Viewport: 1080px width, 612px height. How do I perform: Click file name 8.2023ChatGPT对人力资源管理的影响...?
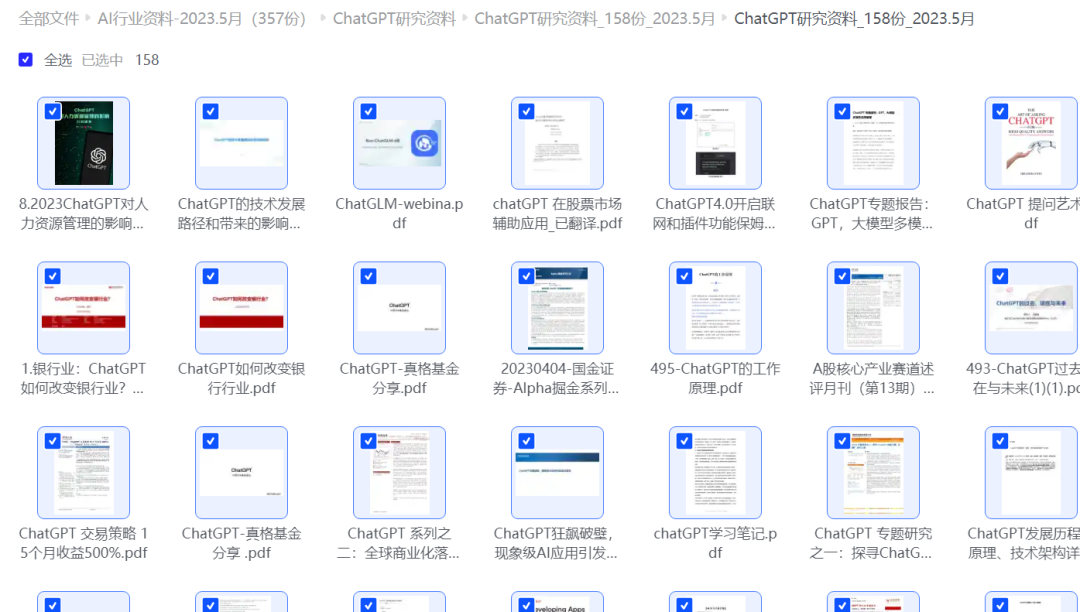(x=83, y=213)
